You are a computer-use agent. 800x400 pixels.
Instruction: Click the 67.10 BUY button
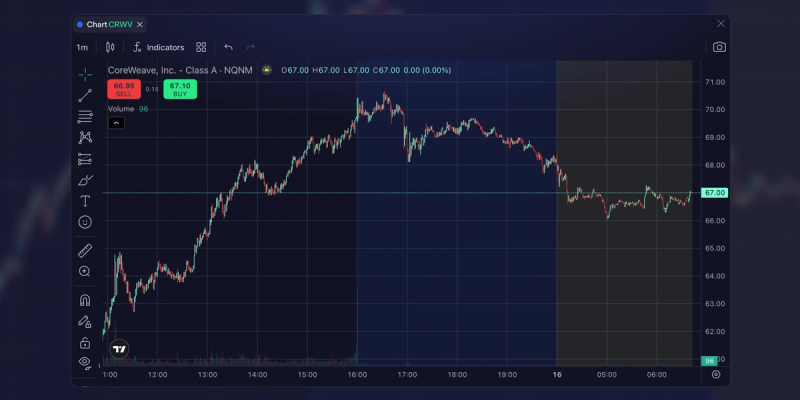pyautogui.click(x=180, y=89)
